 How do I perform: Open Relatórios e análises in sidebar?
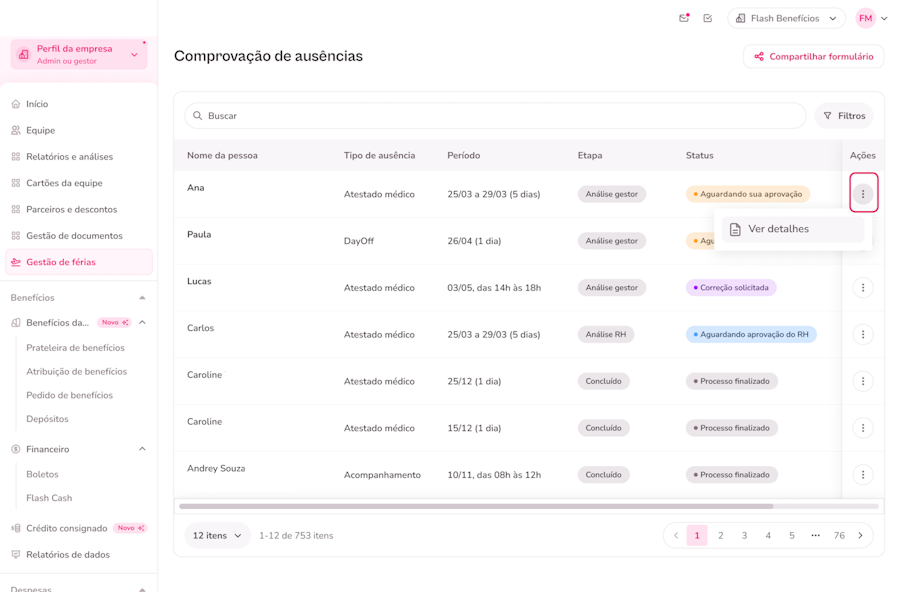coord(69,157)
